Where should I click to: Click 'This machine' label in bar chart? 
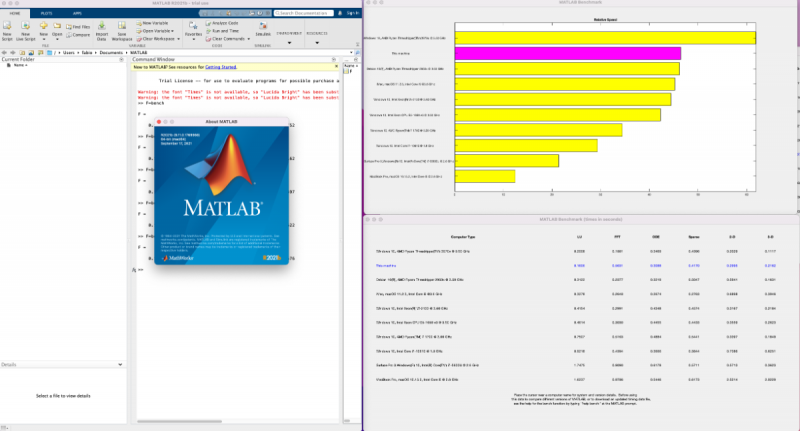pyautogui.click(x=401, y=54)
